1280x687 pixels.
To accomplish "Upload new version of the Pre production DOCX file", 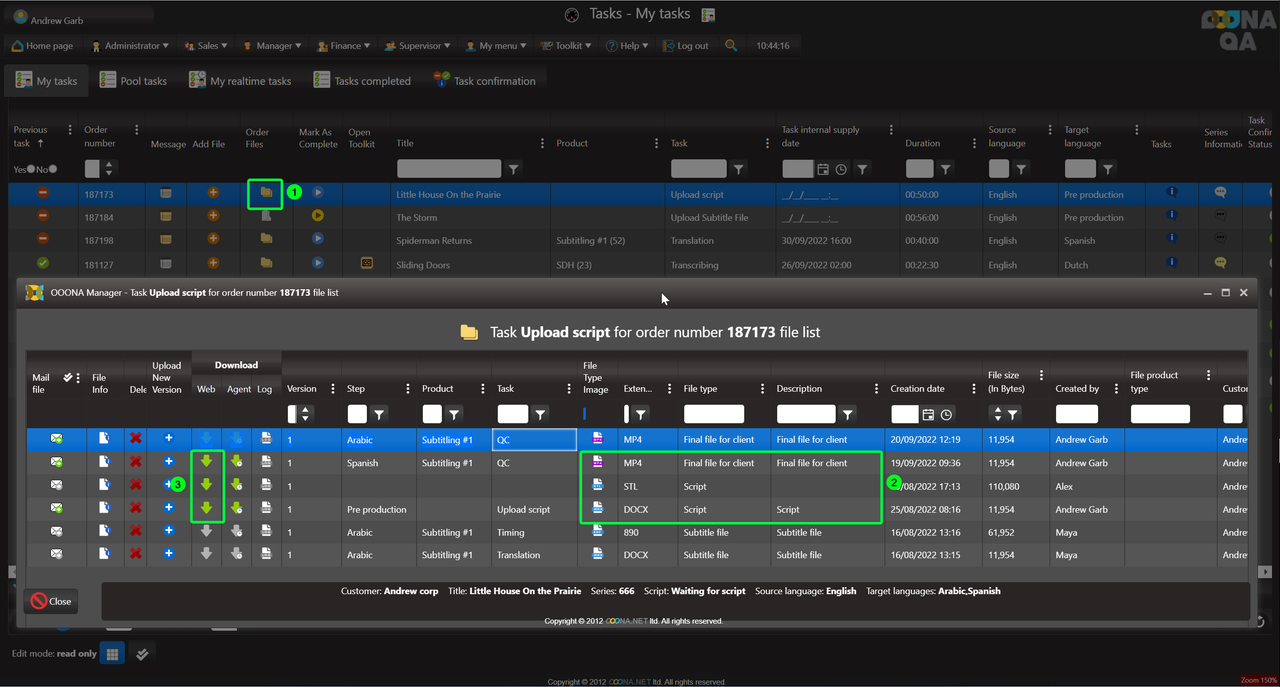I will tap(169, 508).
